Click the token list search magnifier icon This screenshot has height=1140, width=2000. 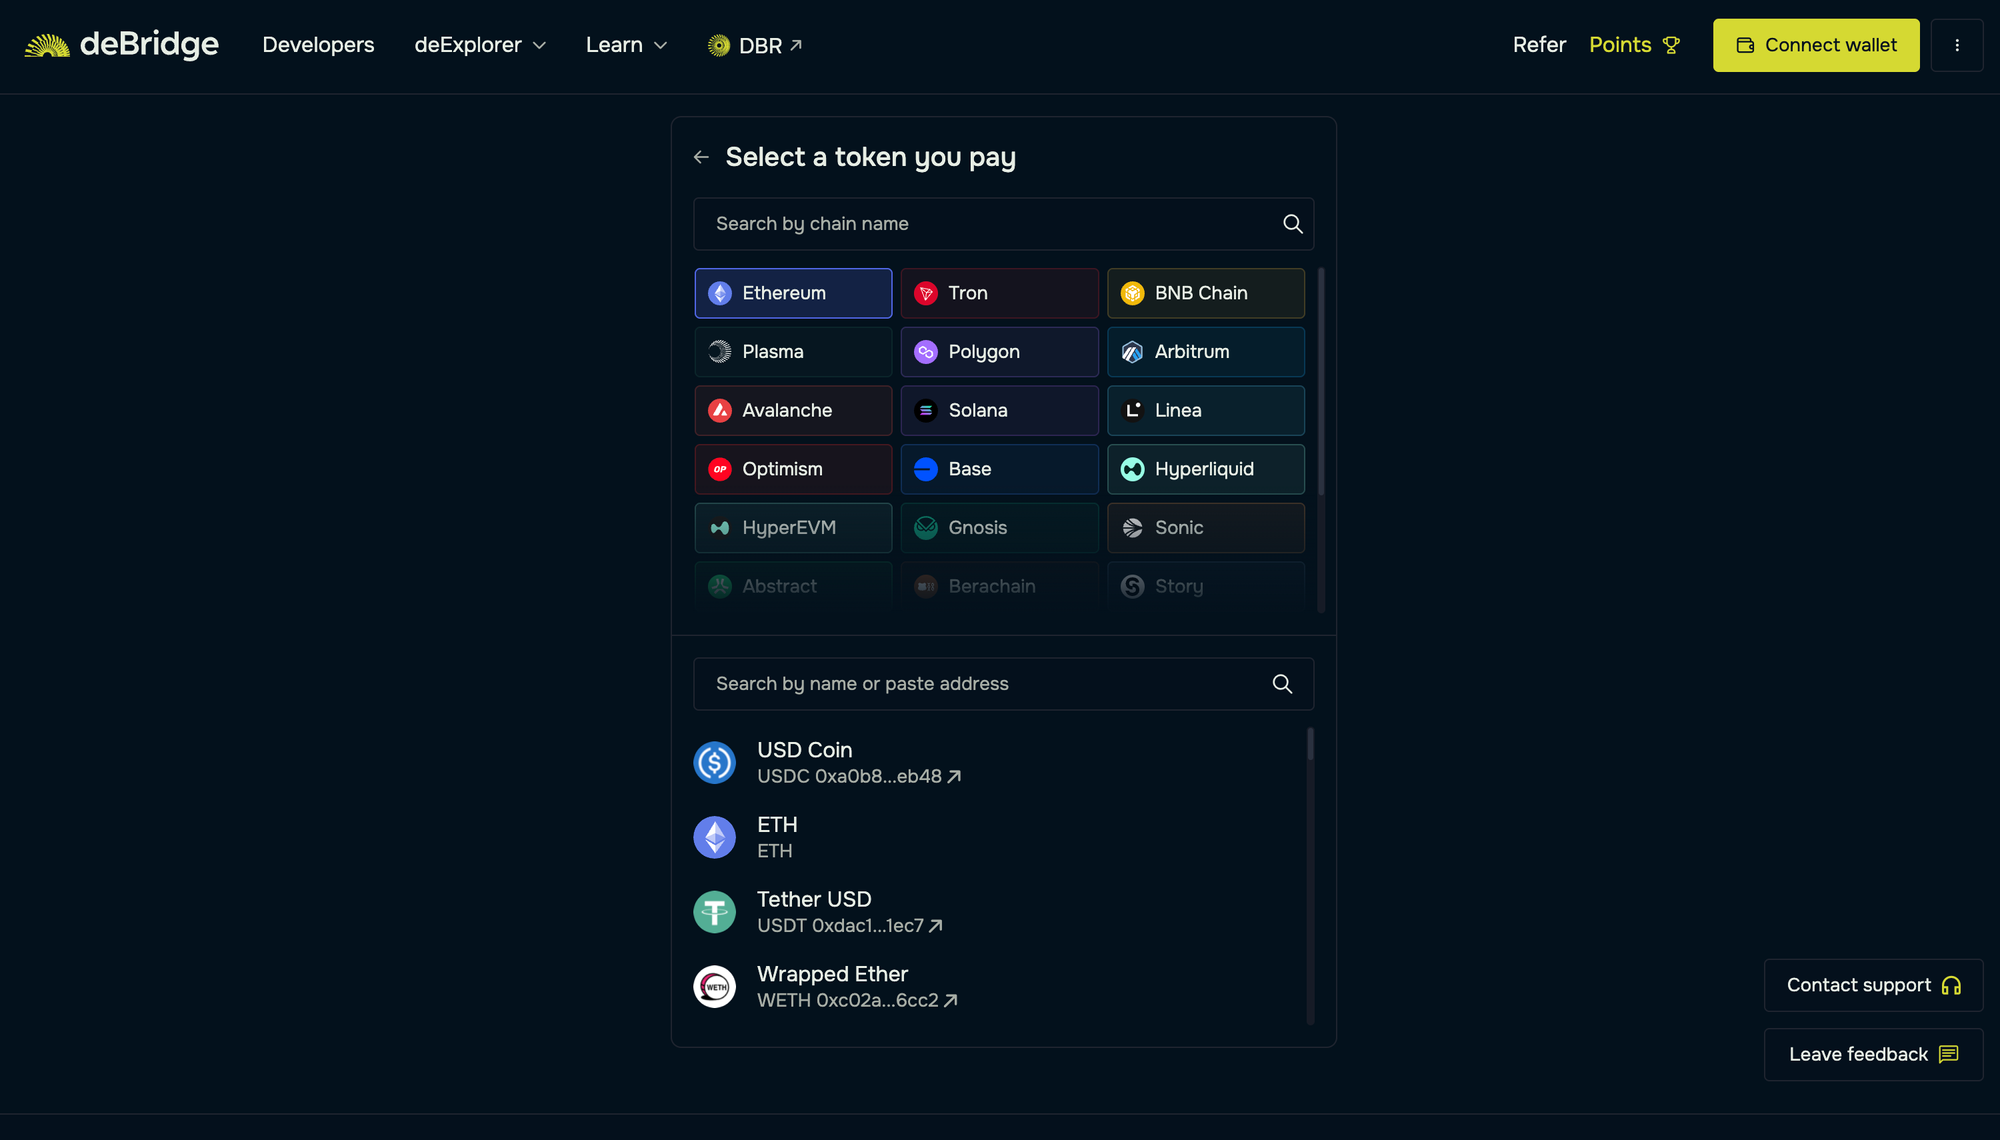[1282, 684]
